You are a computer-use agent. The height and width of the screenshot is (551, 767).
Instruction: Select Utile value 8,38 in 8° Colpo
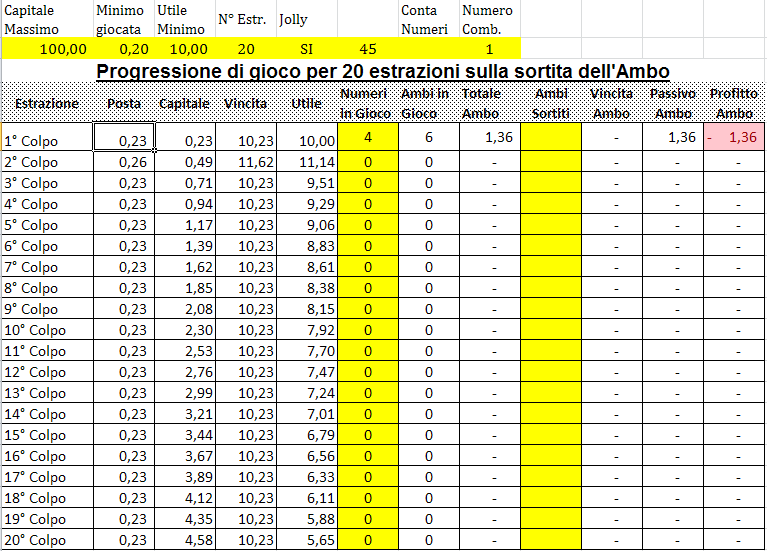coord(307,288)
